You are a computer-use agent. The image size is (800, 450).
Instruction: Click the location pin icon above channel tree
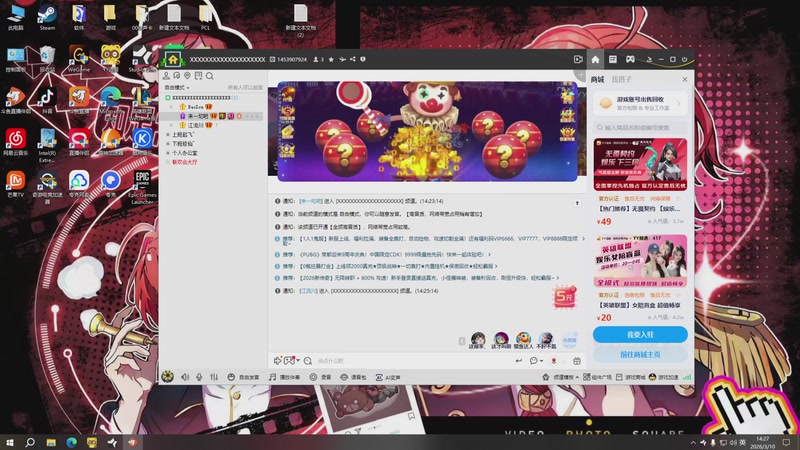[187, 76]
